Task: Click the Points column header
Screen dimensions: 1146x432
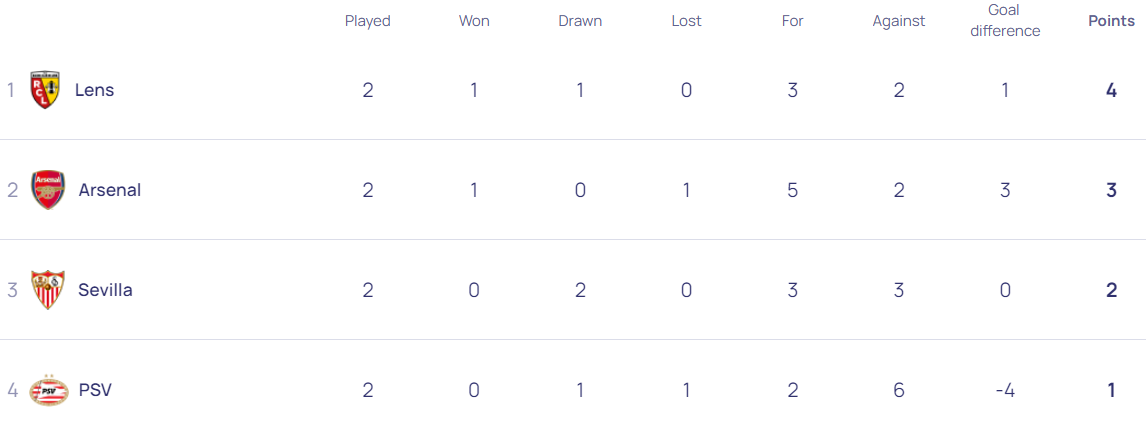Action: coord(1111,21)
